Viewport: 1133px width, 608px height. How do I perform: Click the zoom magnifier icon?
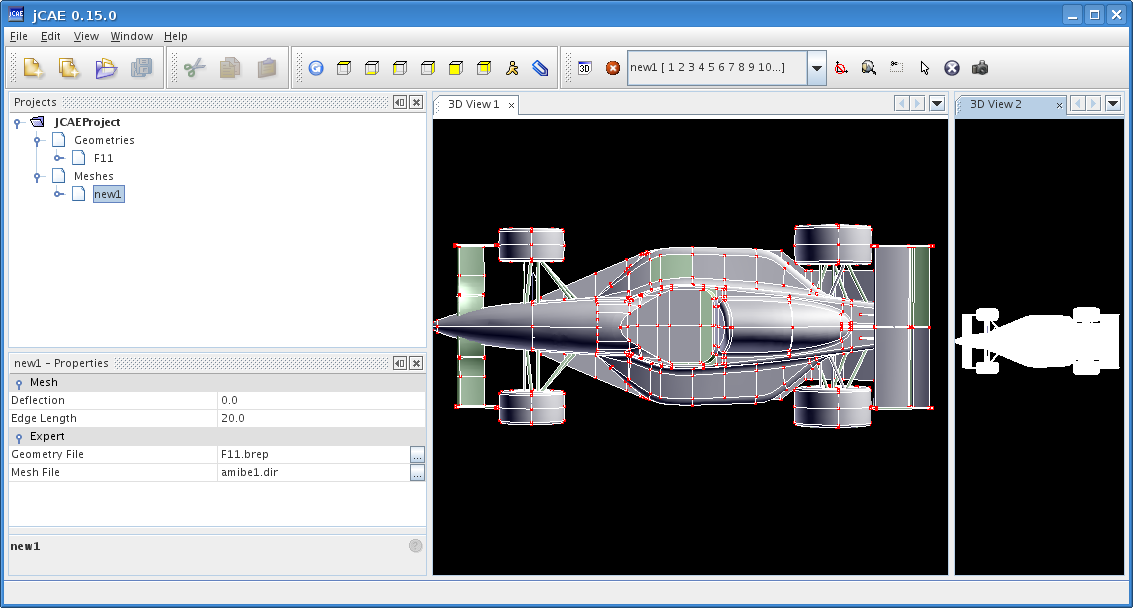[x=869, y=68]
